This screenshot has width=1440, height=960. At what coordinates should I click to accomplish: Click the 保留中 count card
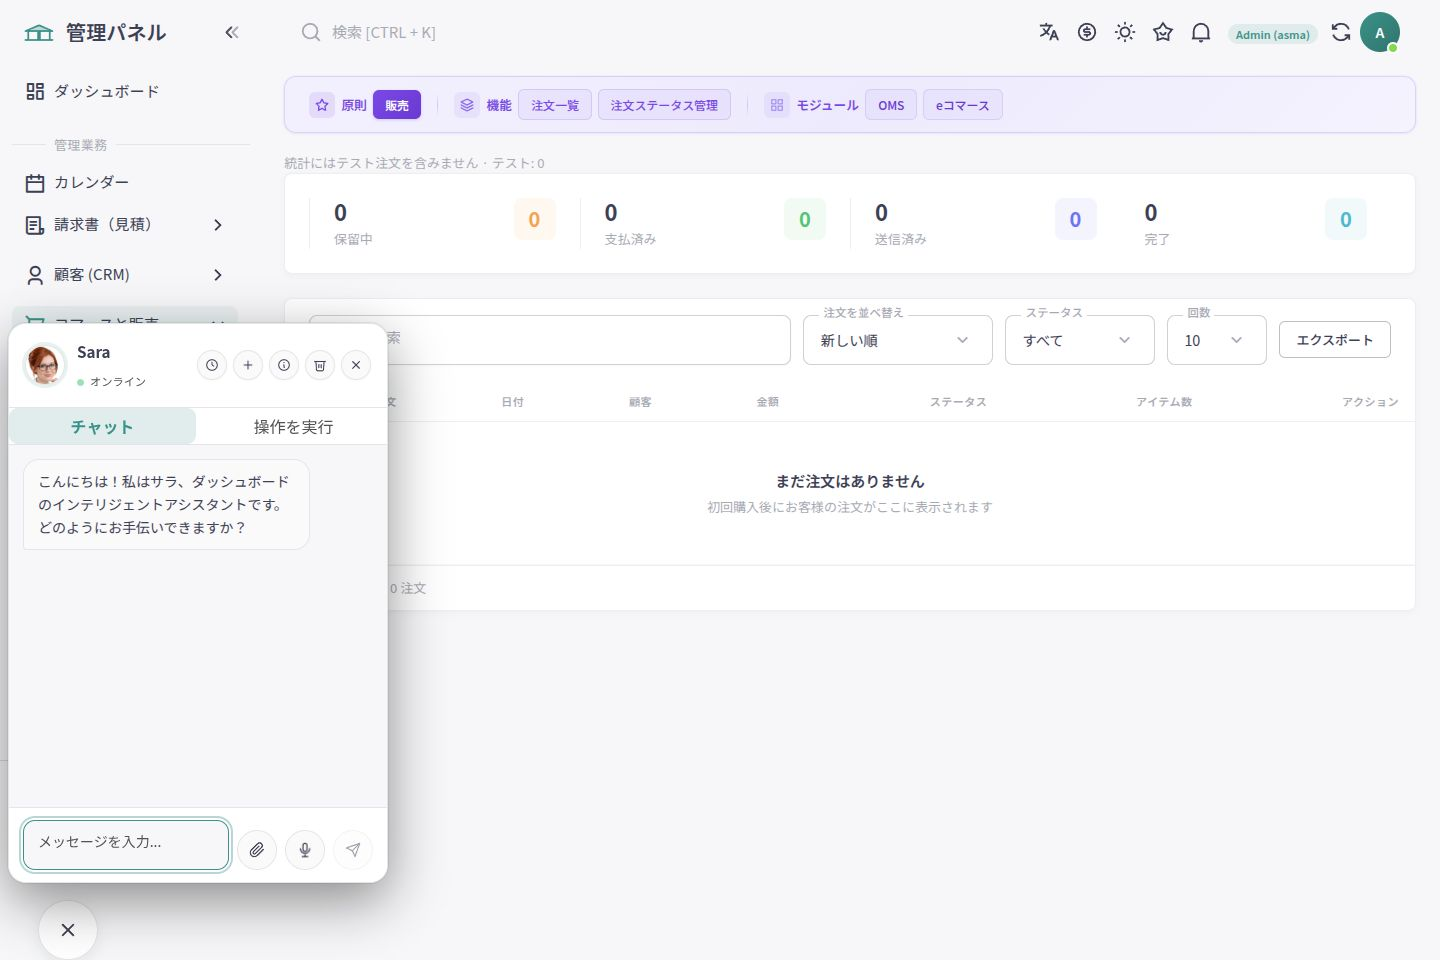click(435, 224)
